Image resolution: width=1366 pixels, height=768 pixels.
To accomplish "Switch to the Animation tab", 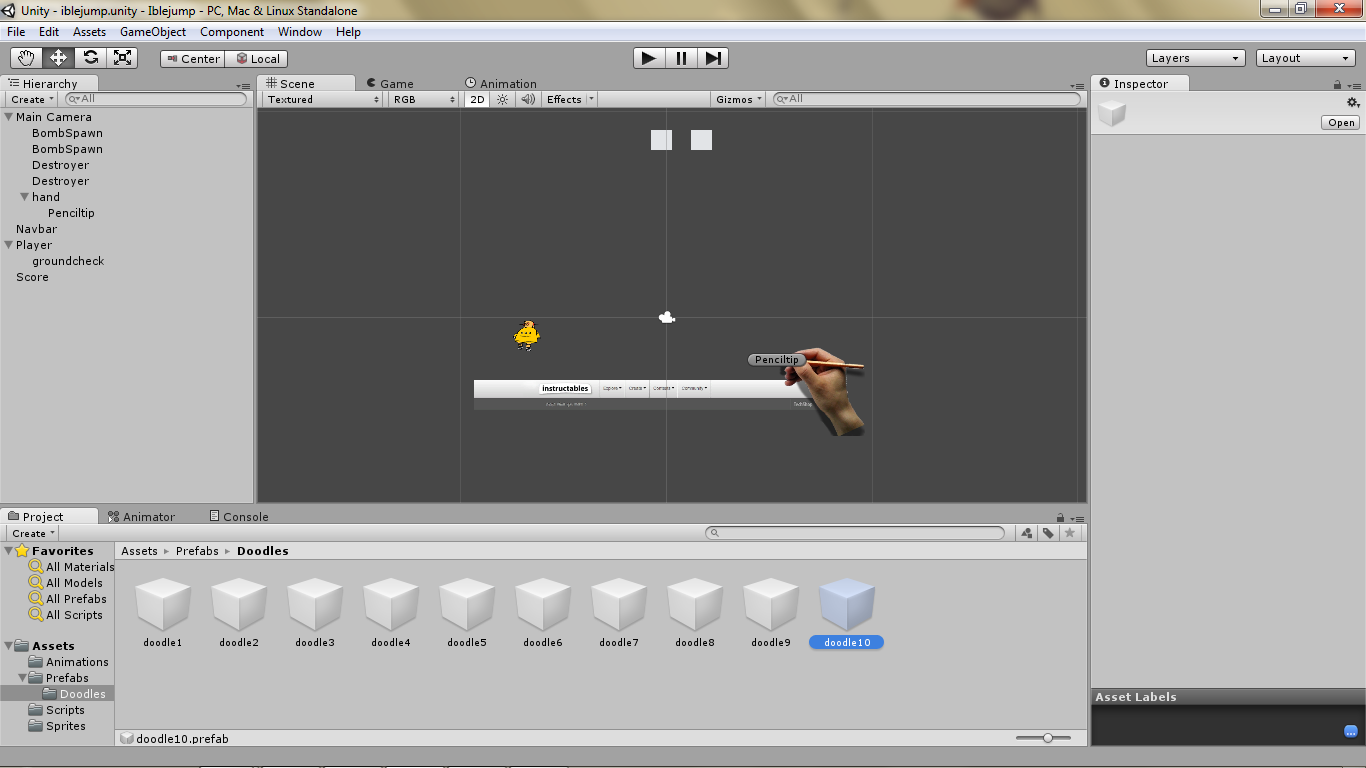I will point(501,84).
